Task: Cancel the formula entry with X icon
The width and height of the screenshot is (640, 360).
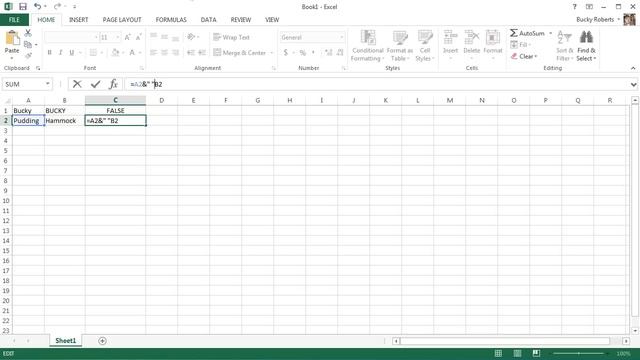Action: 77,84
